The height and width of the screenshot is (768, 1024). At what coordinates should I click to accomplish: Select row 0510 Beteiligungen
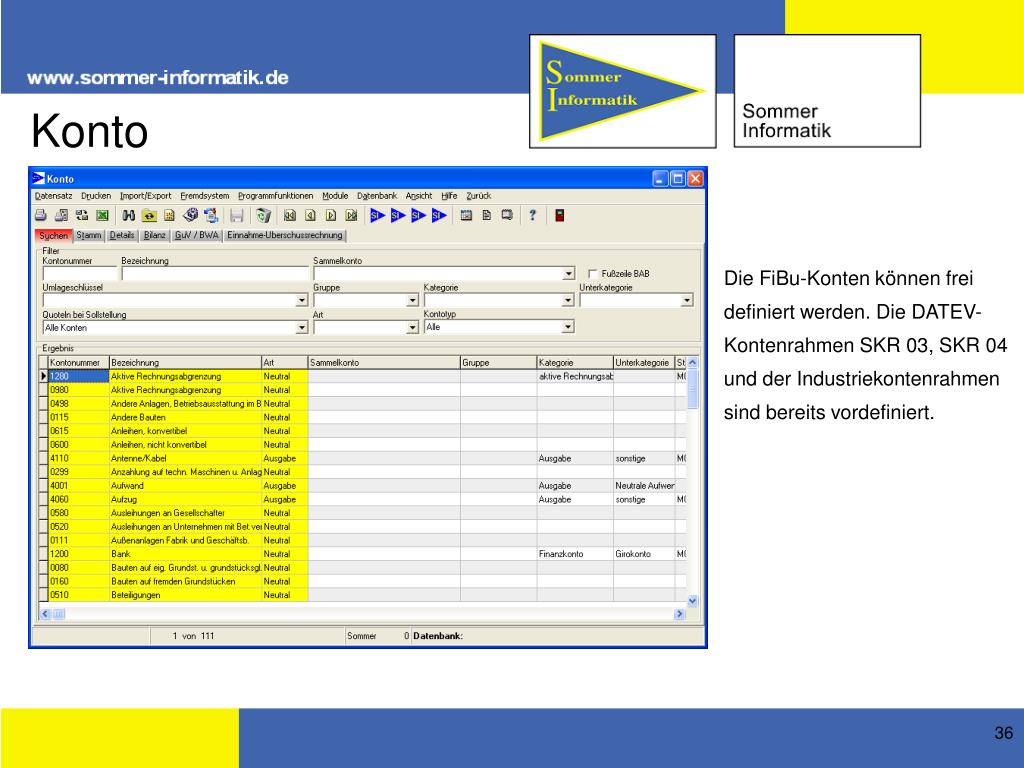[x=362, y=595]
